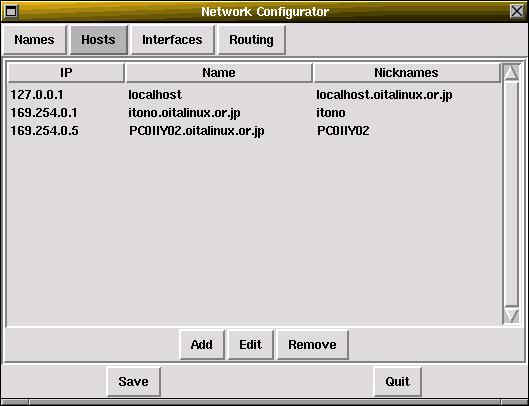Viewport: 529px width, 406px height.
Task: Select the 169.254.0.1 itono host entry
Action: [x=254, y=112]
